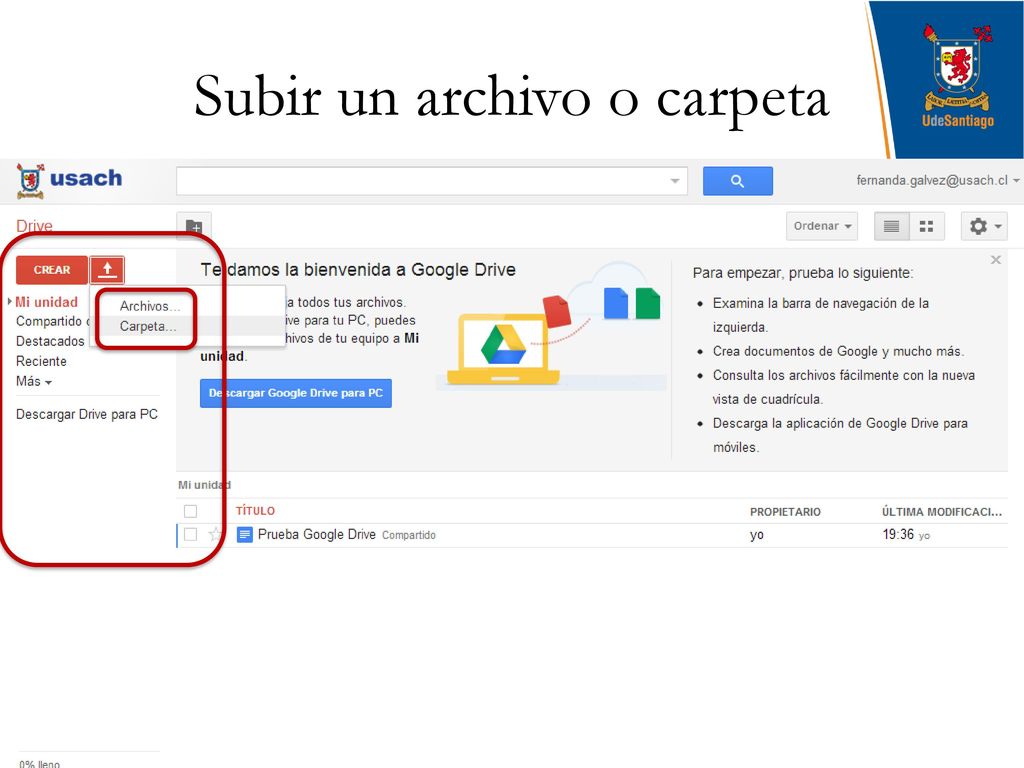1024x768 pixels.
Task: Click the Drive heading link
Action: tap(34, 226)
